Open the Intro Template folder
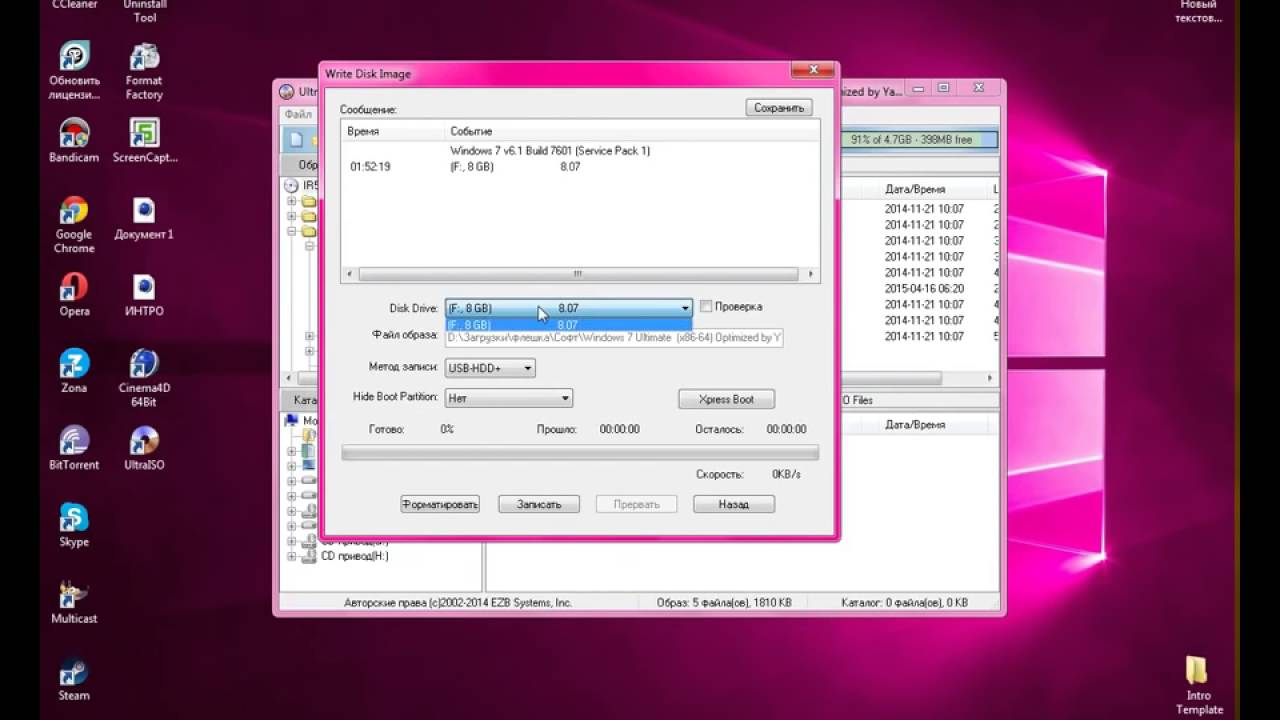1280x720 pixels. click(1199, 686)
